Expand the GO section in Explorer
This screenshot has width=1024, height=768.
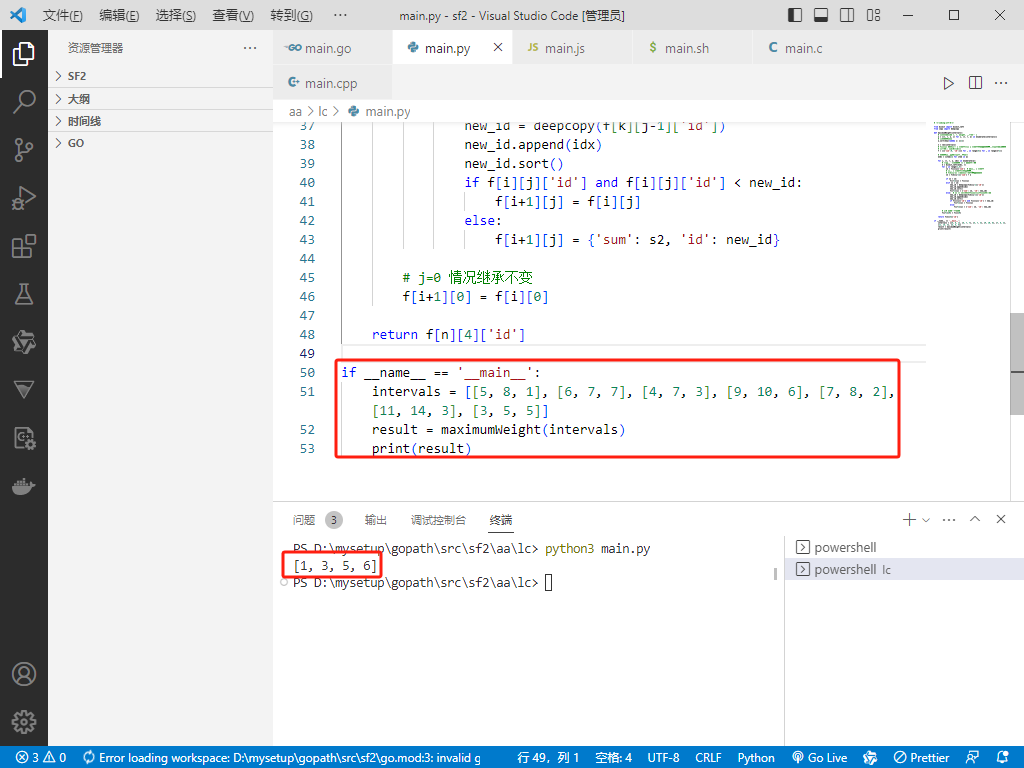[x=161, y=143]
